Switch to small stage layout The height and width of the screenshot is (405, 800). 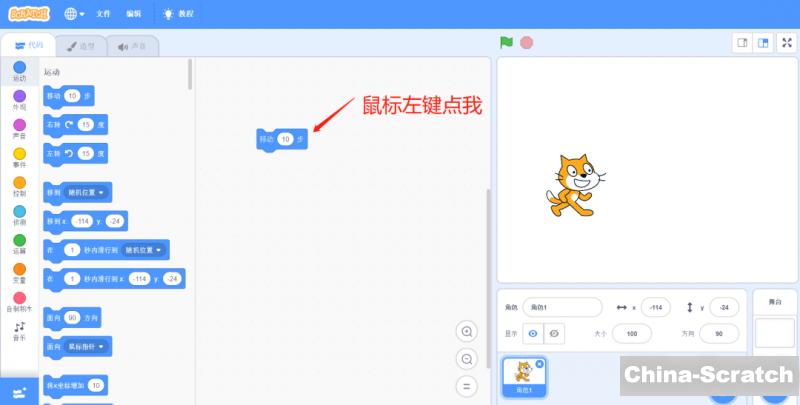[743, 43]
